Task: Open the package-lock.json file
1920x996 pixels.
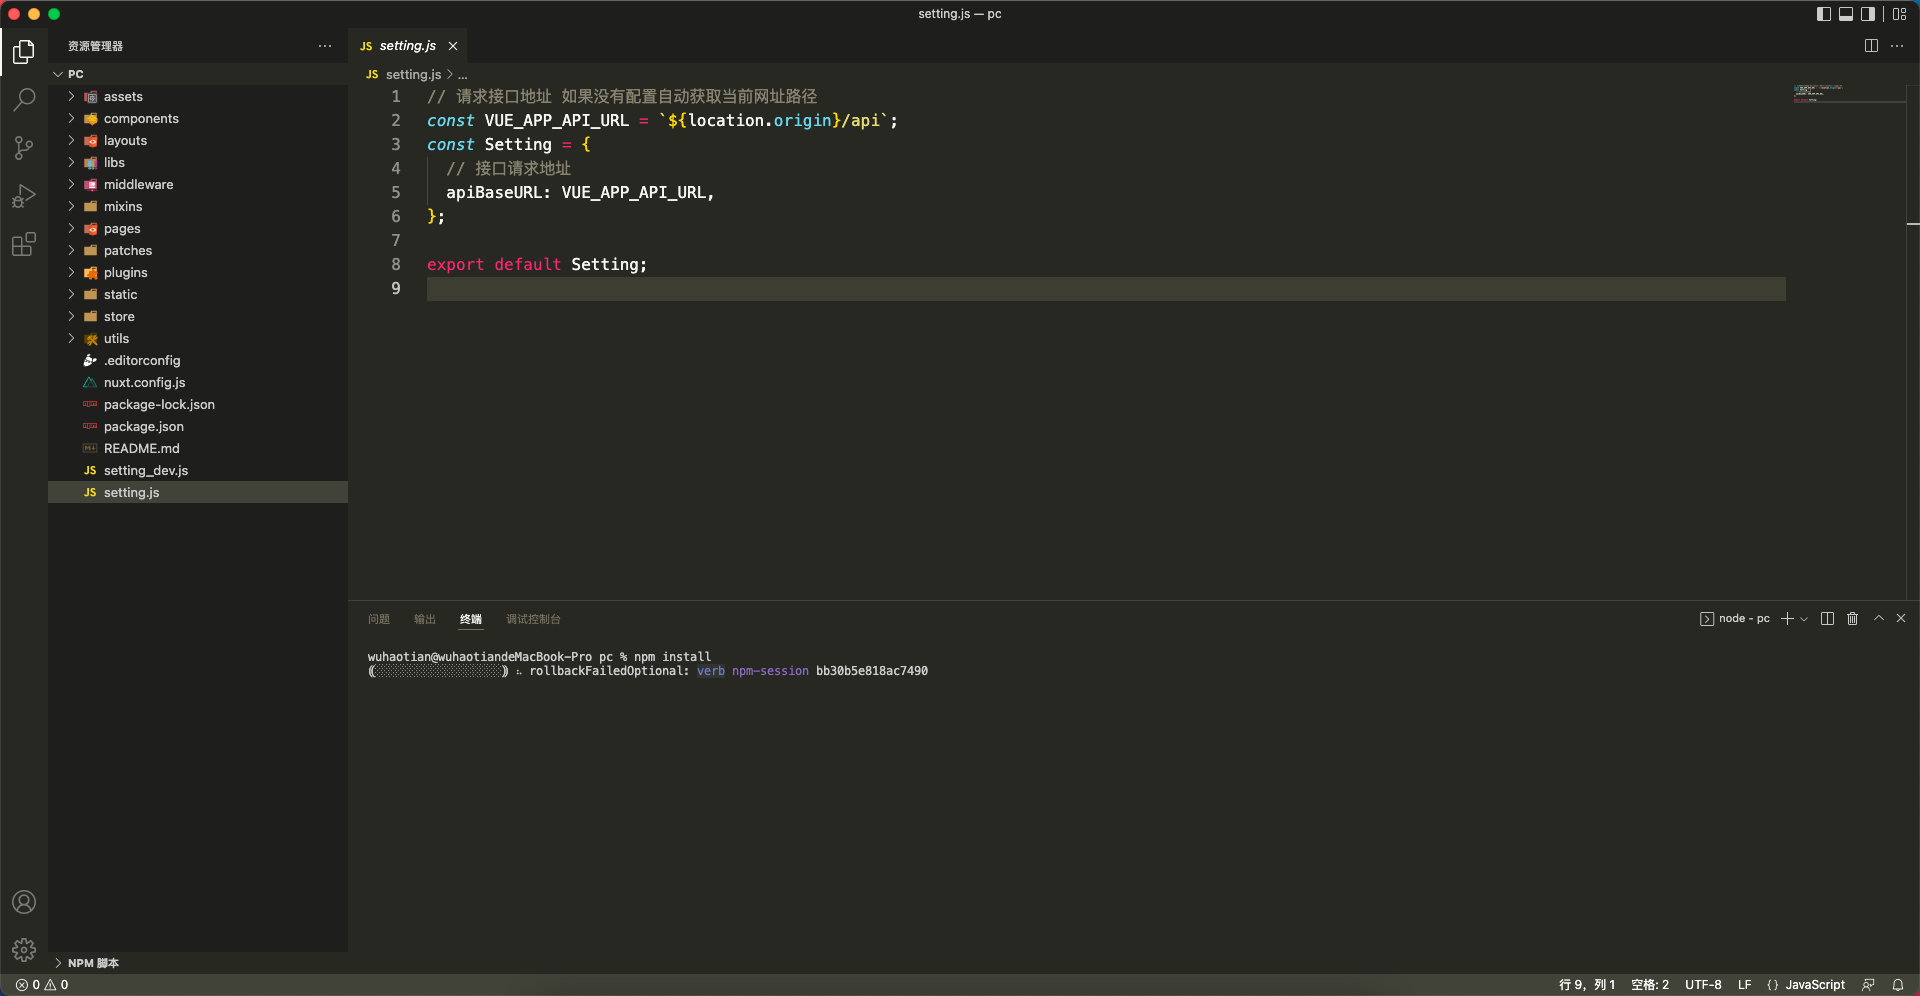Action: pos(198,405)
